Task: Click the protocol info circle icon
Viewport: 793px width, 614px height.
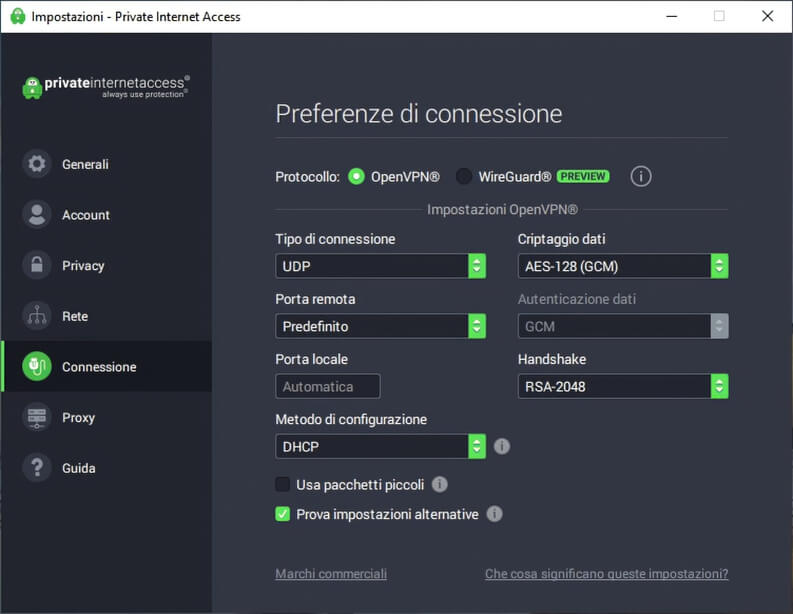Action: point(641,177)
